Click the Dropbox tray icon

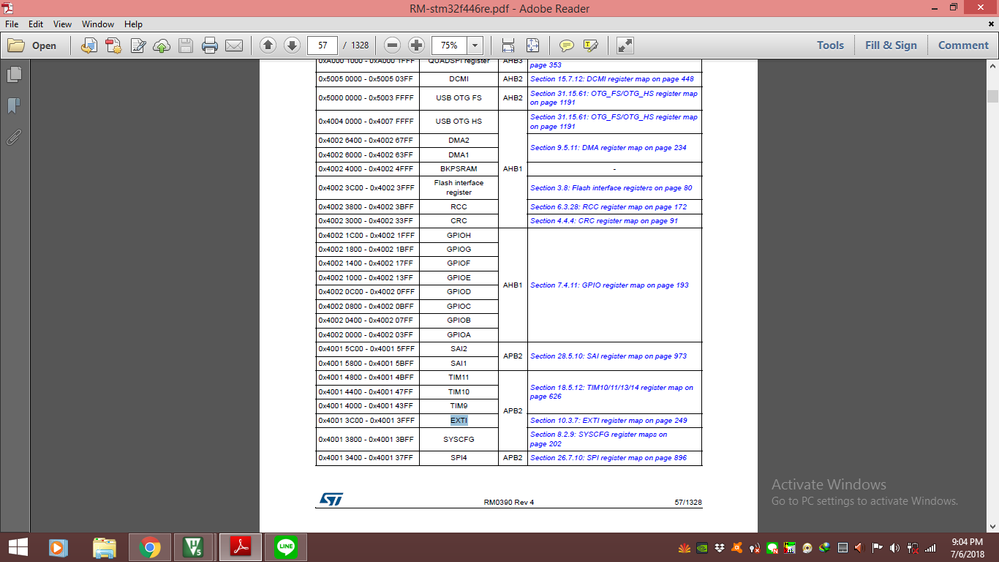tap(719, 548)
